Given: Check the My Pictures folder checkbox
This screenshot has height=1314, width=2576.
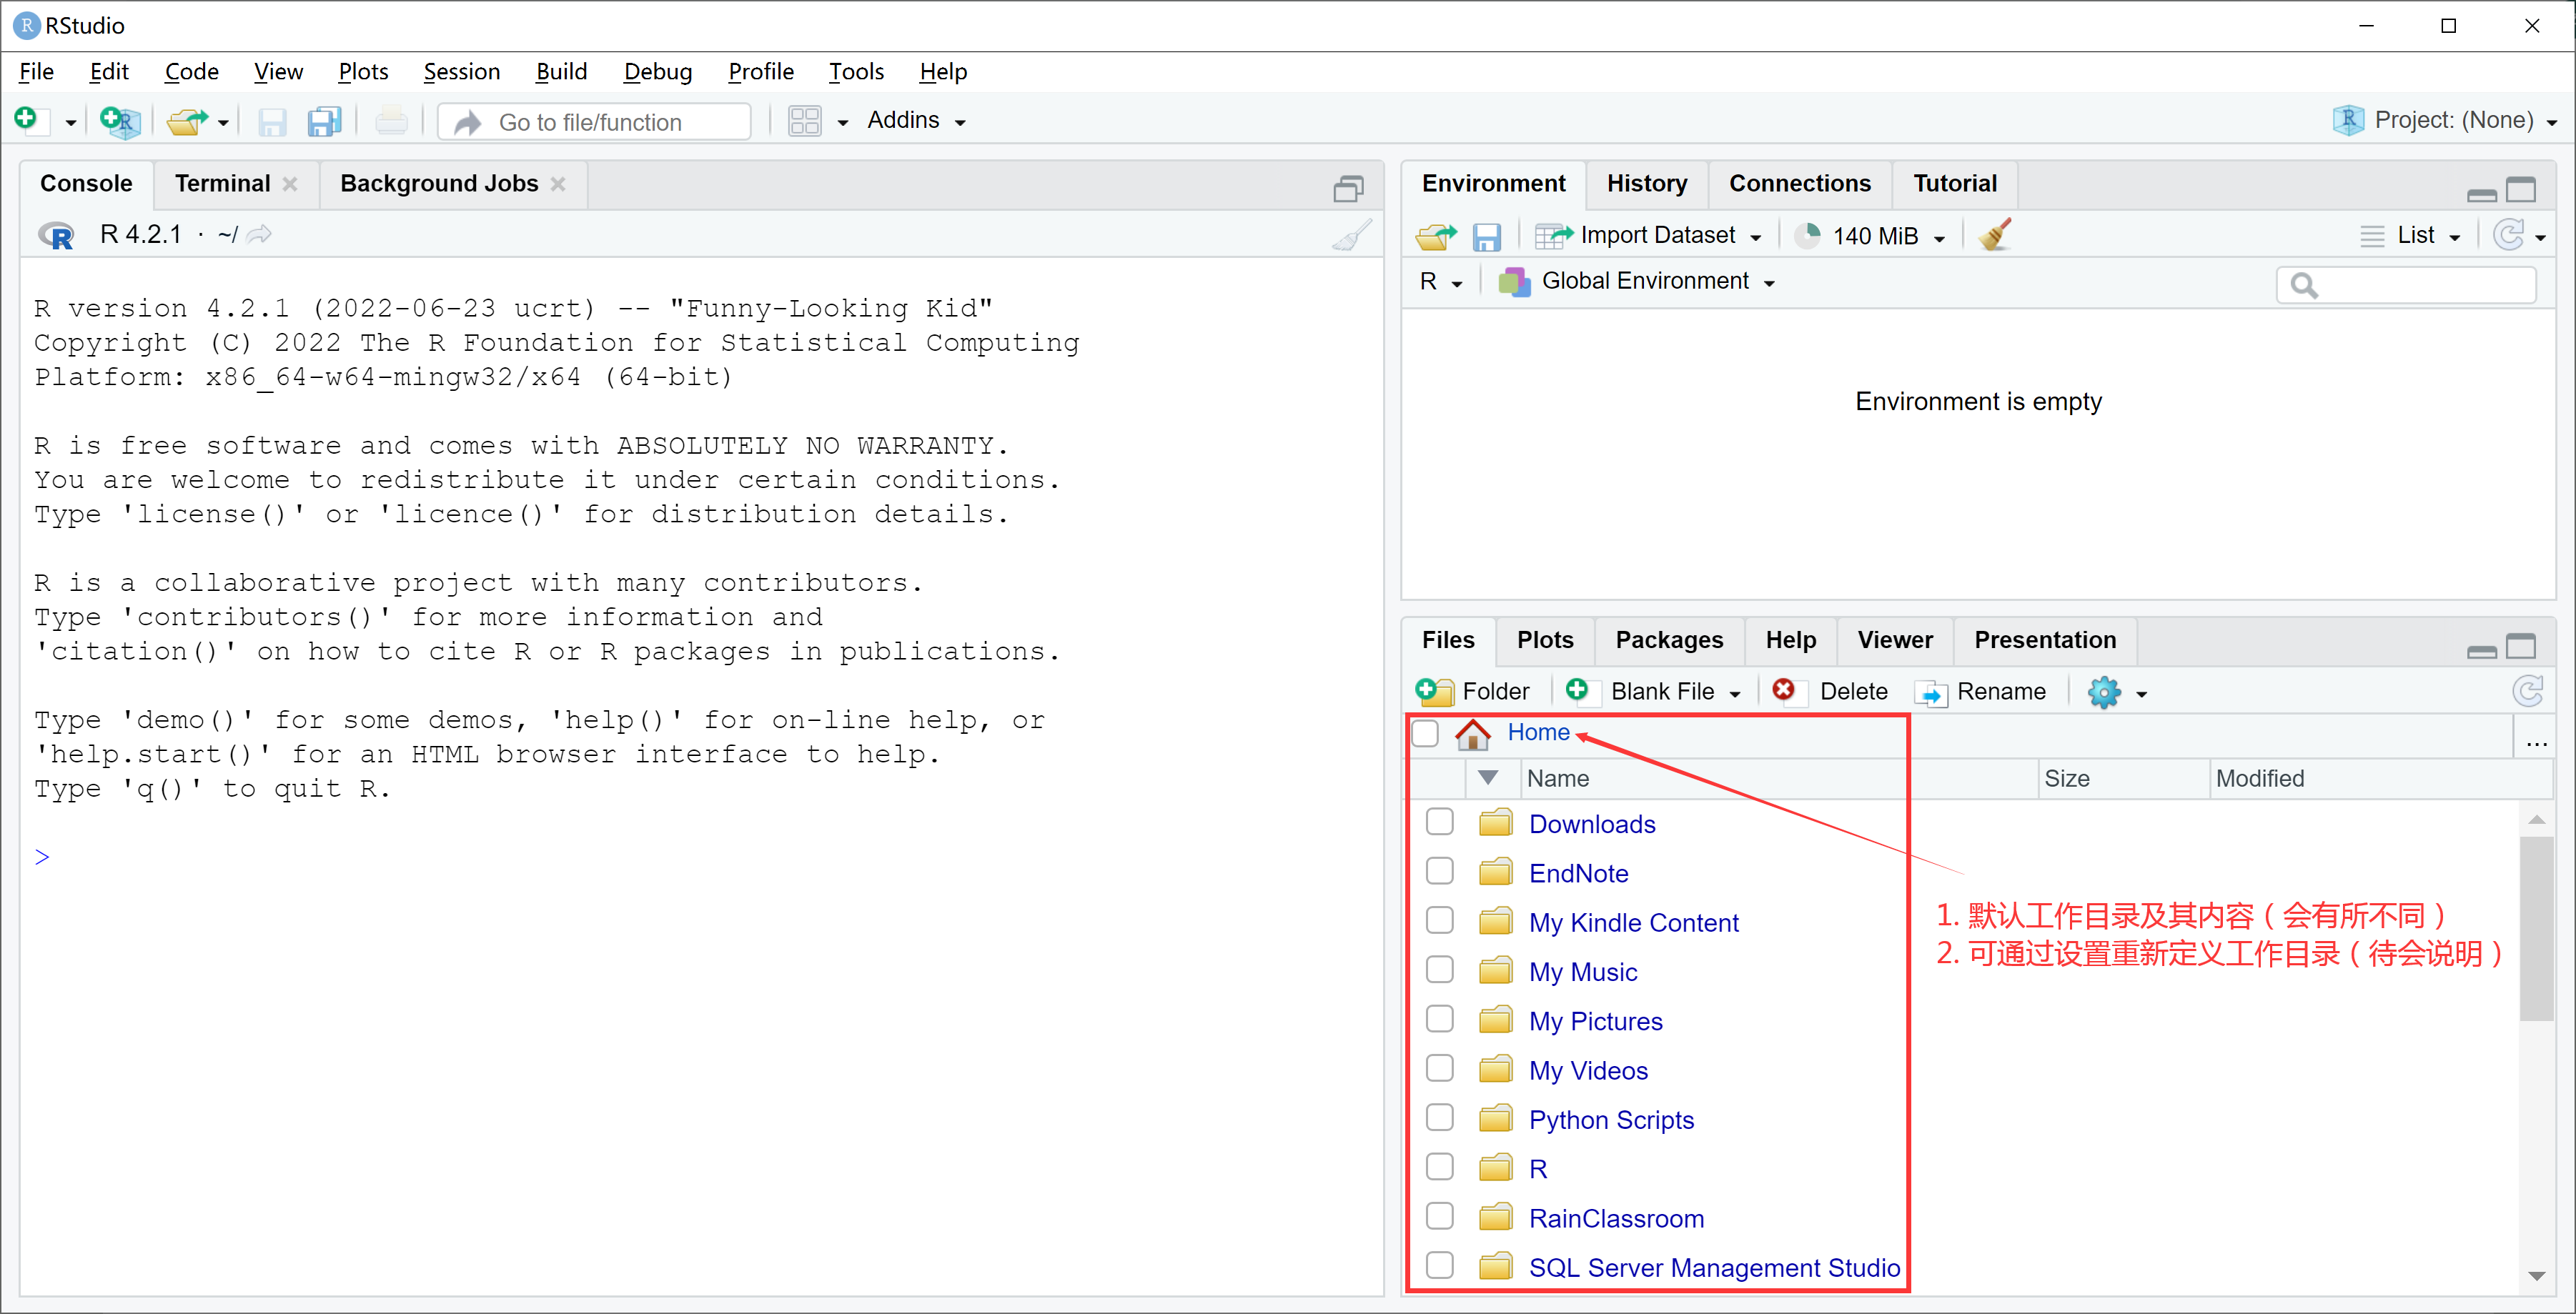Looking at the screenshot, I should 1439,1019.
